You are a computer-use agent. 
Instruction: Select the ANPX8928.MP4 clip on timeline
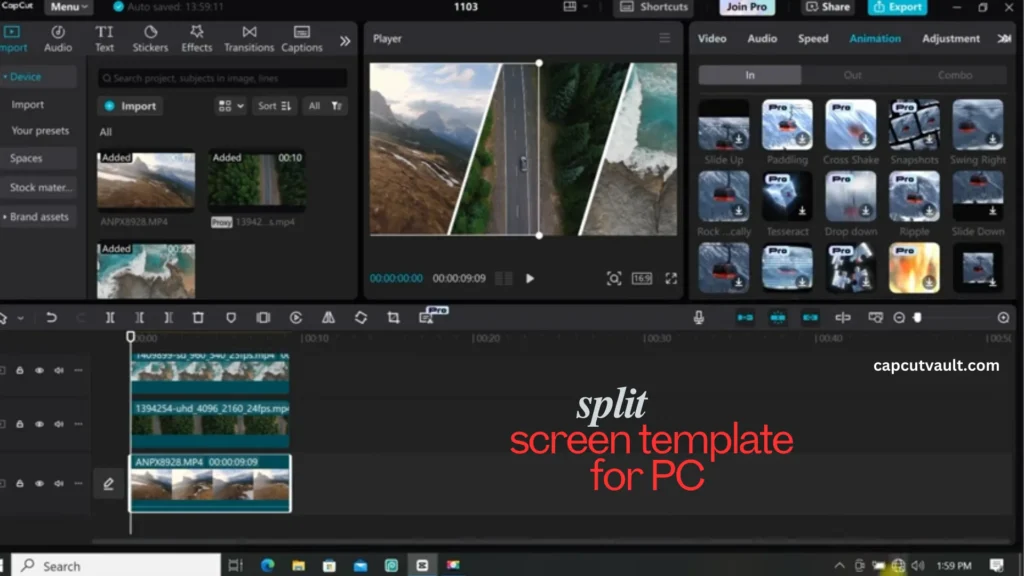coord(210,483)
